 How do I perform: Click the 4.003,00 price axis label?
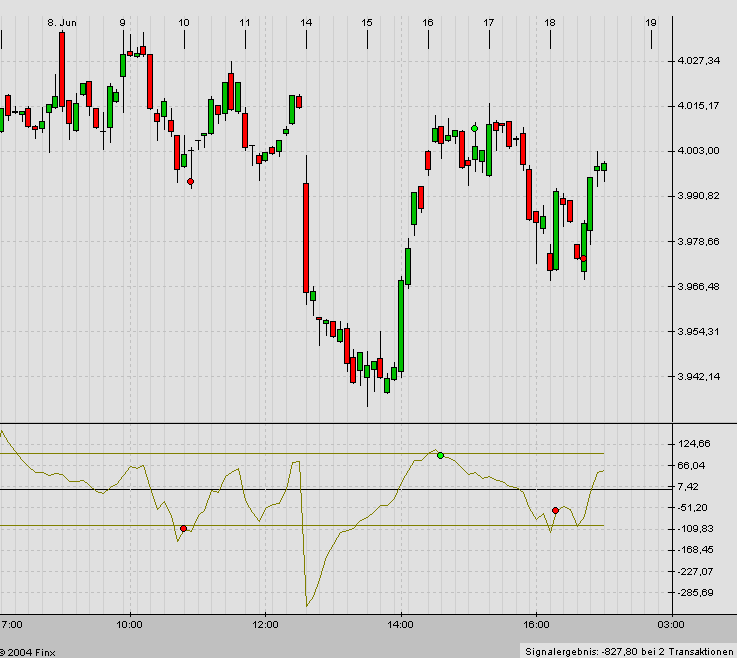pos(699,151)
